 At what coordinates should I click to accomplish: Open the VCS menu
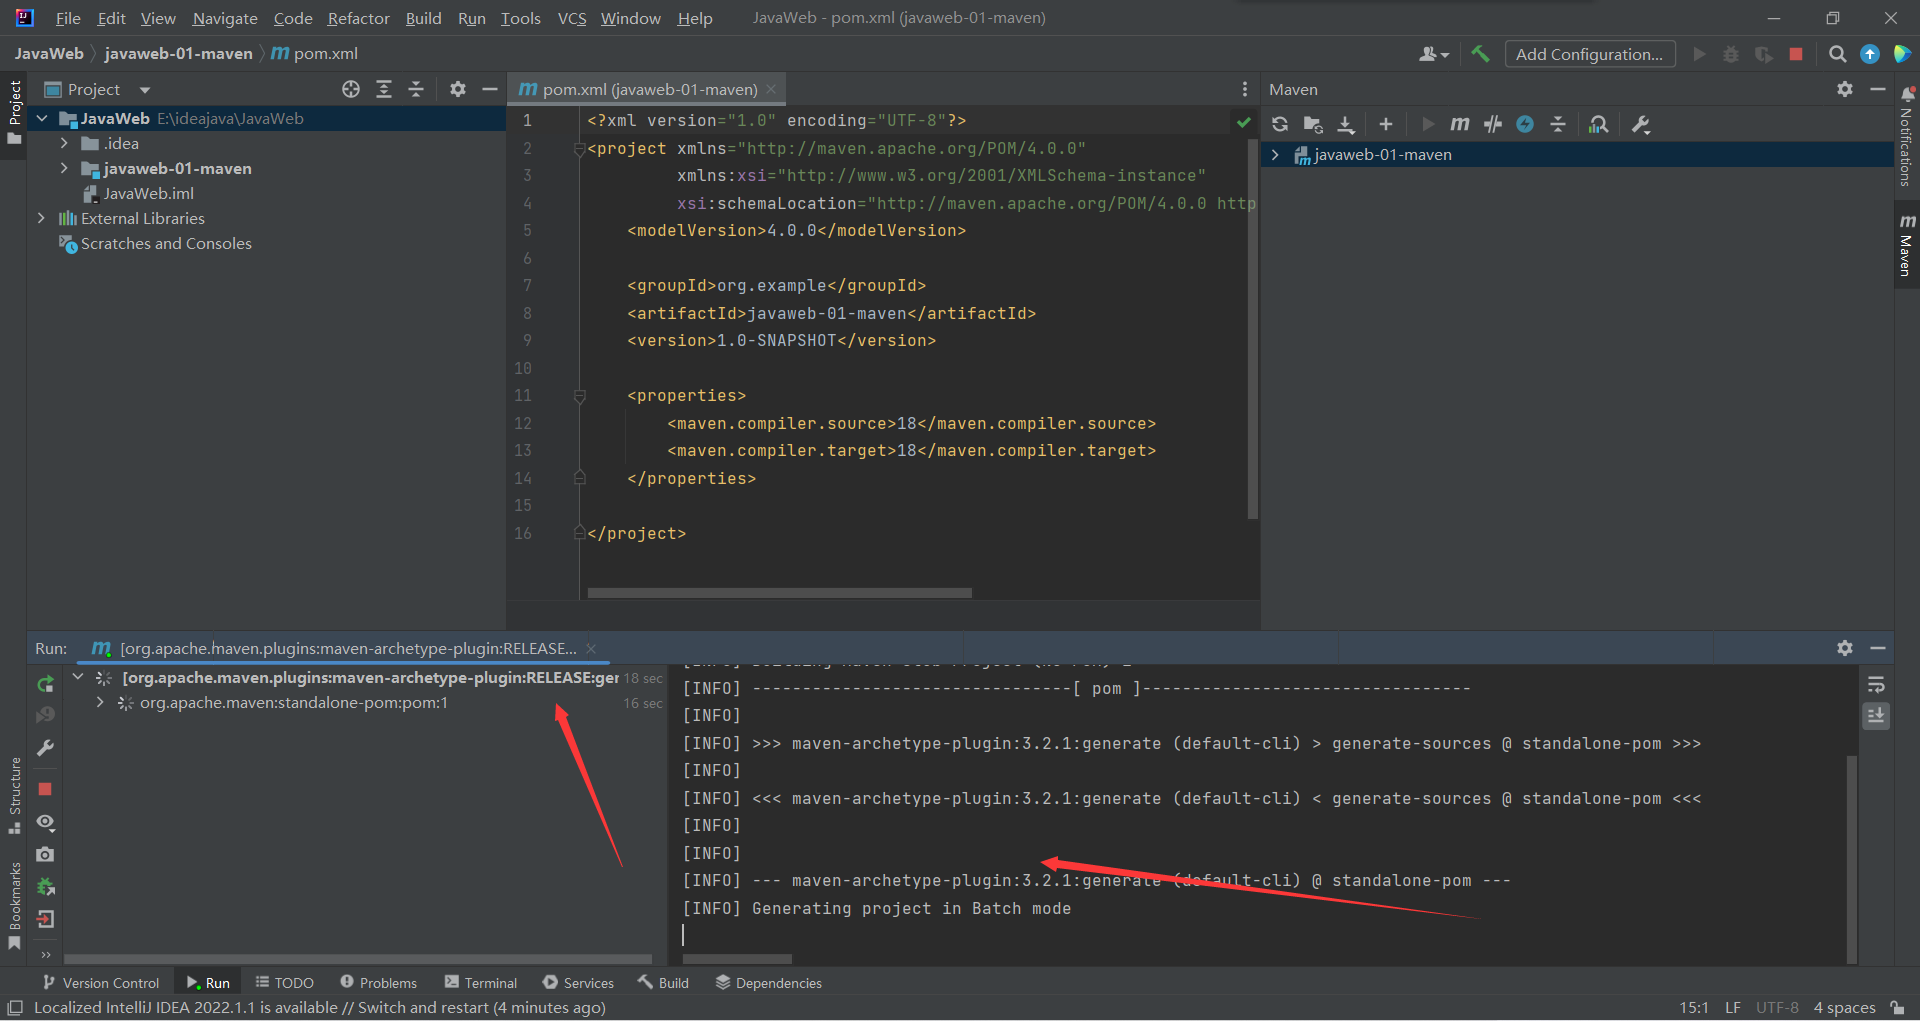[572, 18]
